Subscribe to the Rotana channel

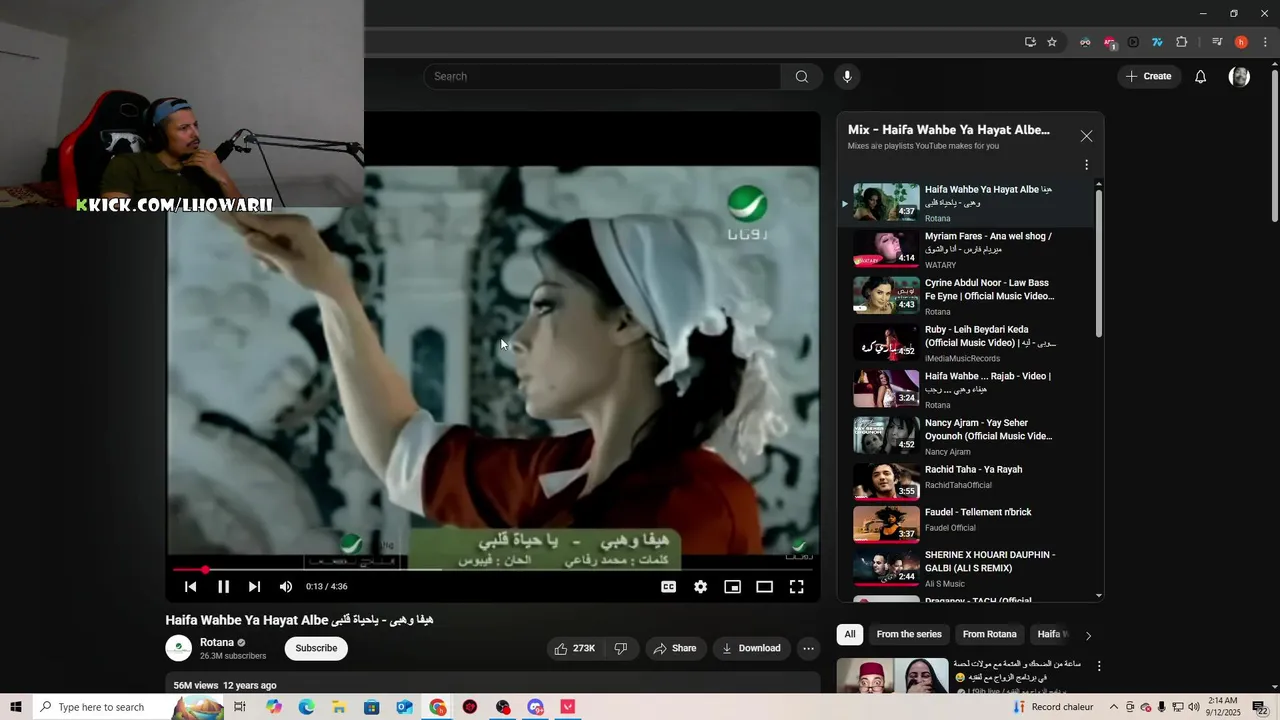[316, 648]
